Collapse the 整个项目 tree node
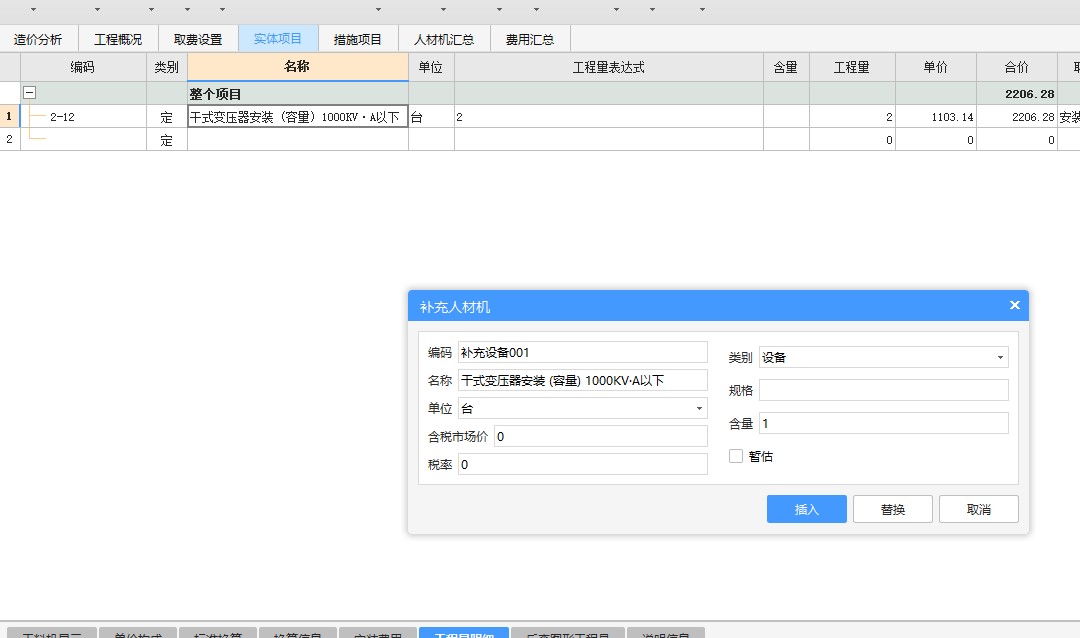The height and width of the screenshot is (638, 1080). pyautogui.click(x=30, y=92)
